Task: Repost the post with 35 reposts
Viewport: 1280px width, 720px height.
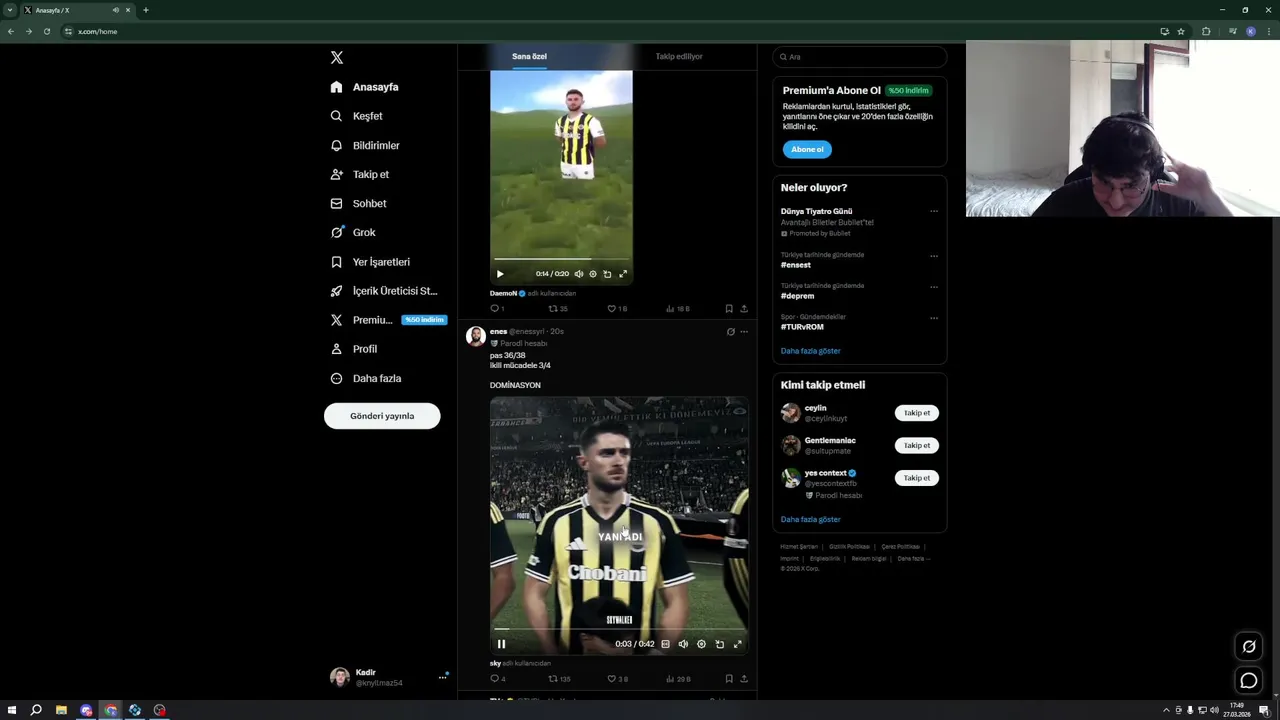Action: tap(558, 309)
